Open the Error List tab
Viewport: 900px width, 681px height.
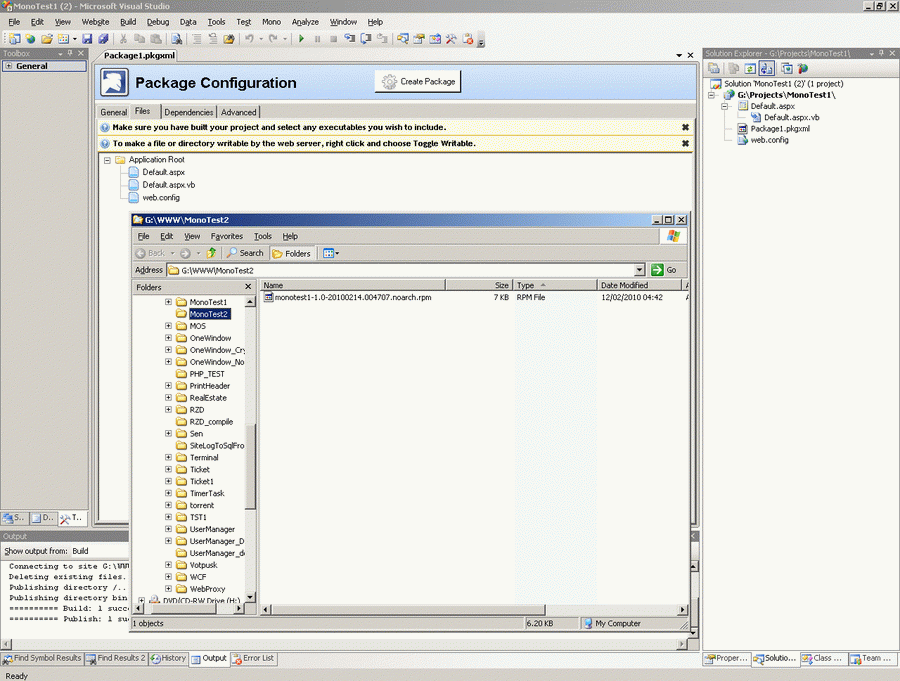point(253,659)
